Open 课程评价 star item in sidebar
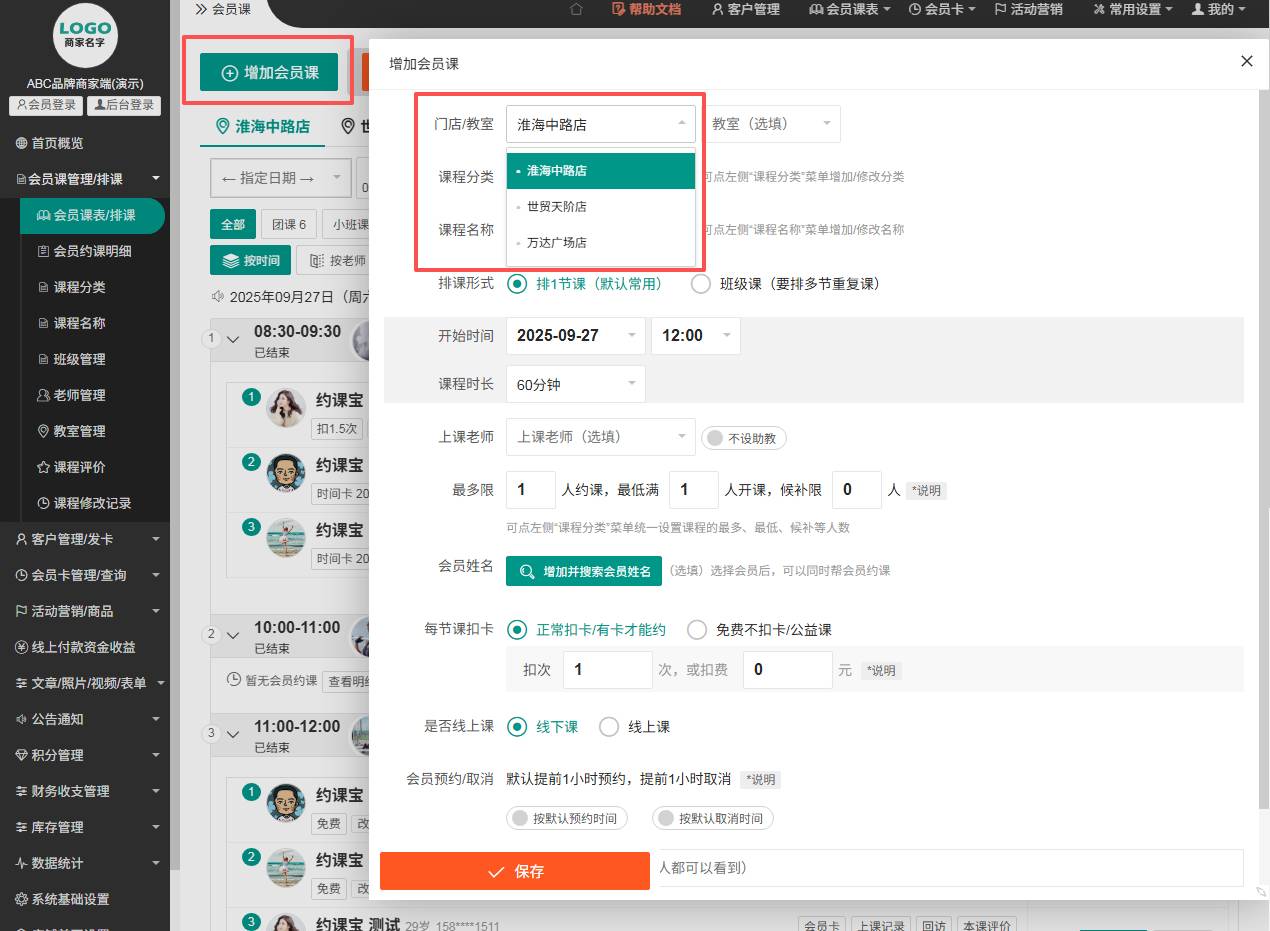Viewport: 1270px width, 931px height. [78, 467]
